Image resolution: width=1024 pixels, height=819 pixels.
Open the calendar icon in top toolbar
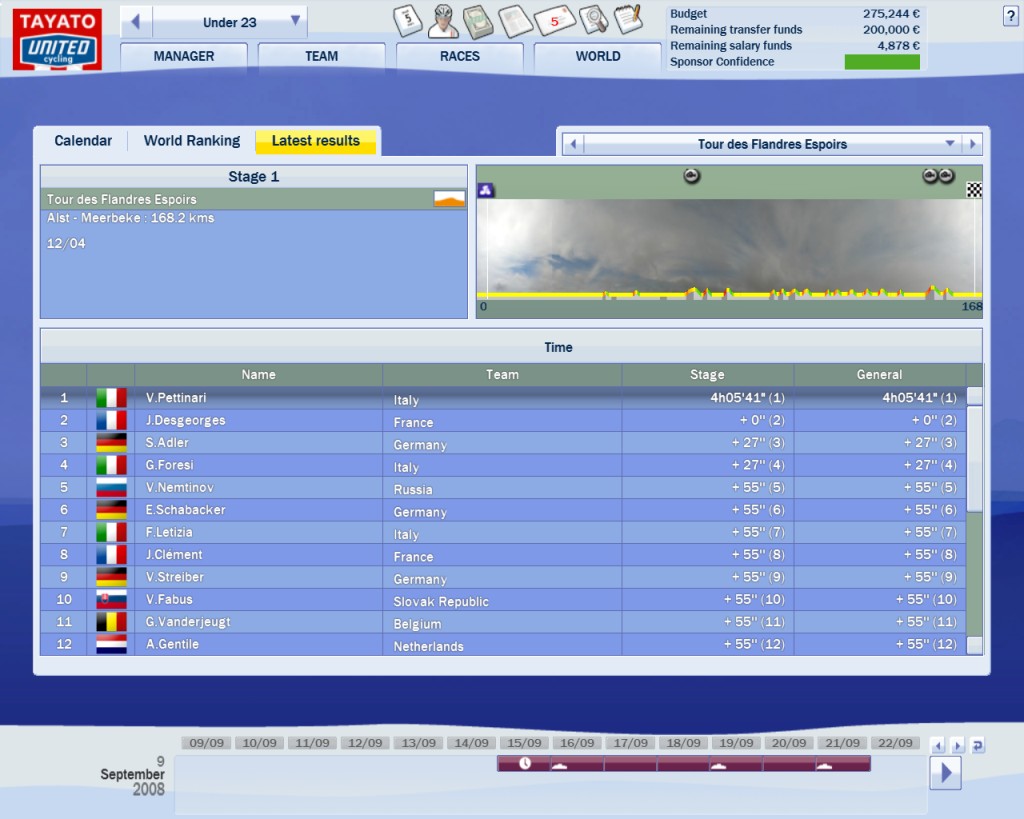tap(409, 18)
